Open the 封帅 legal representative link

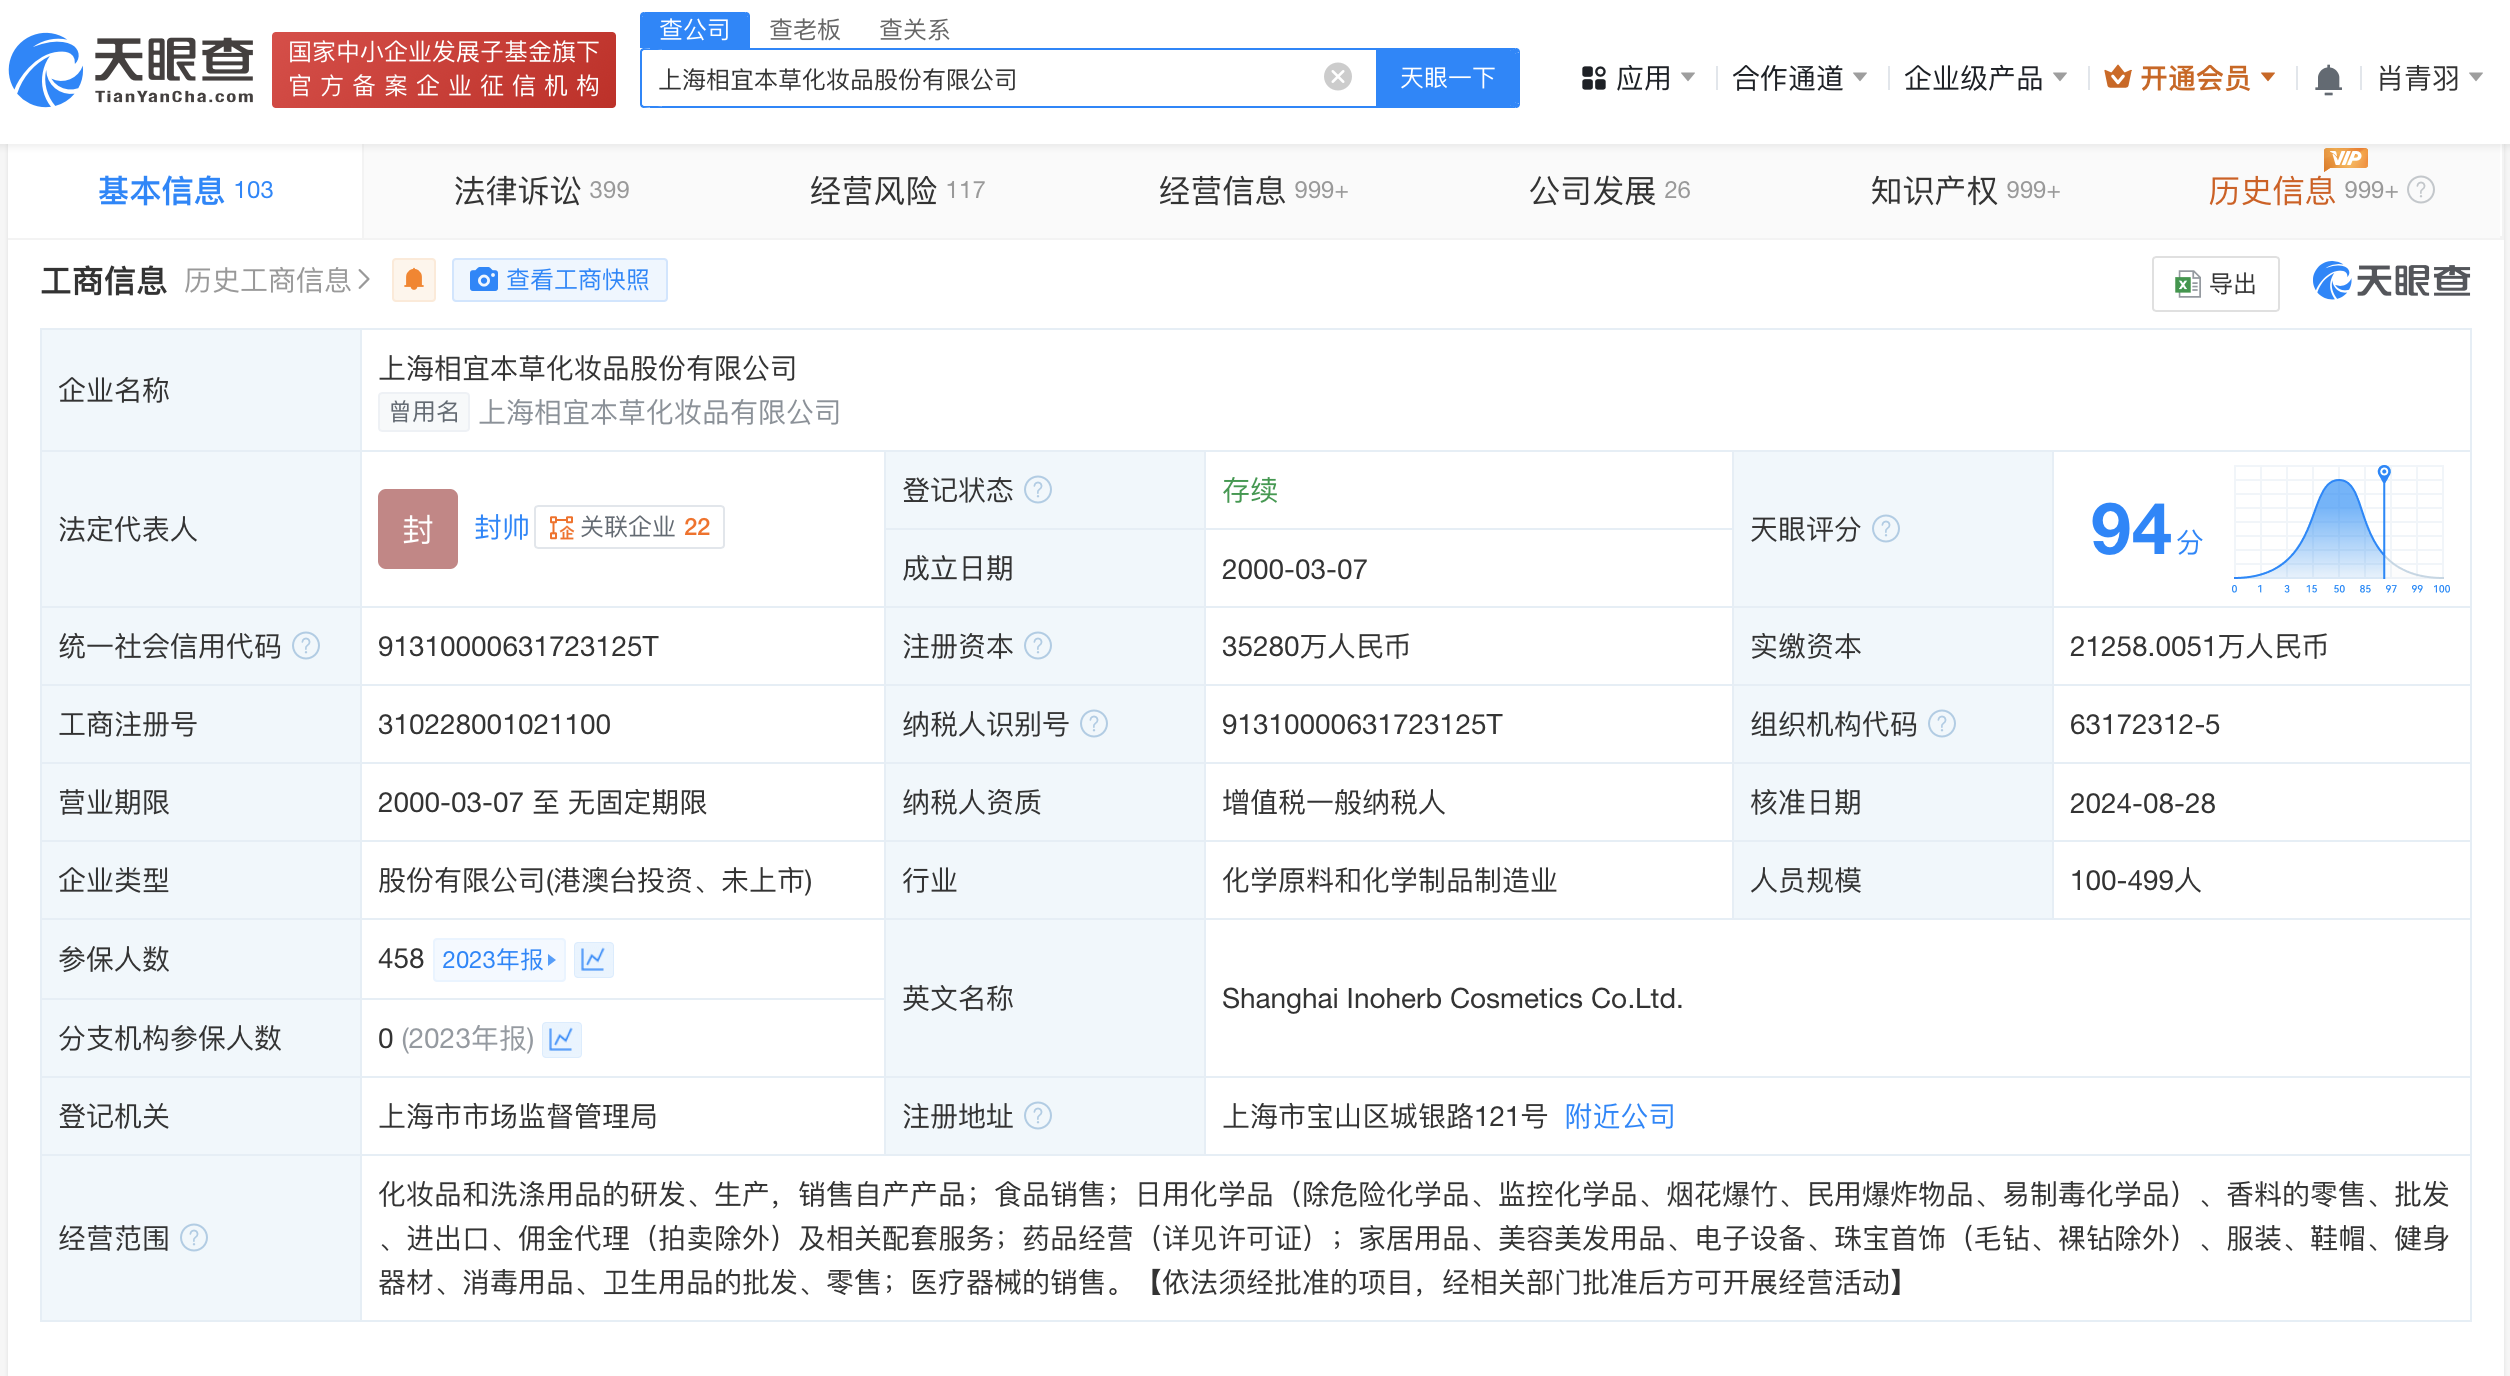pyautogui.click(x=501, y=527)
